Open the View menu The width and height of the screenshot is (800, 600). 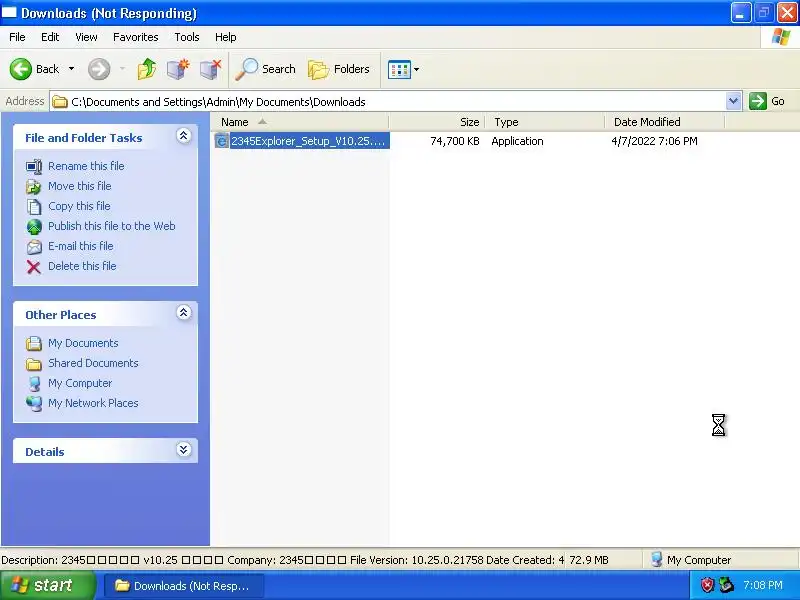pyautogui.click(x=86, y=37)
